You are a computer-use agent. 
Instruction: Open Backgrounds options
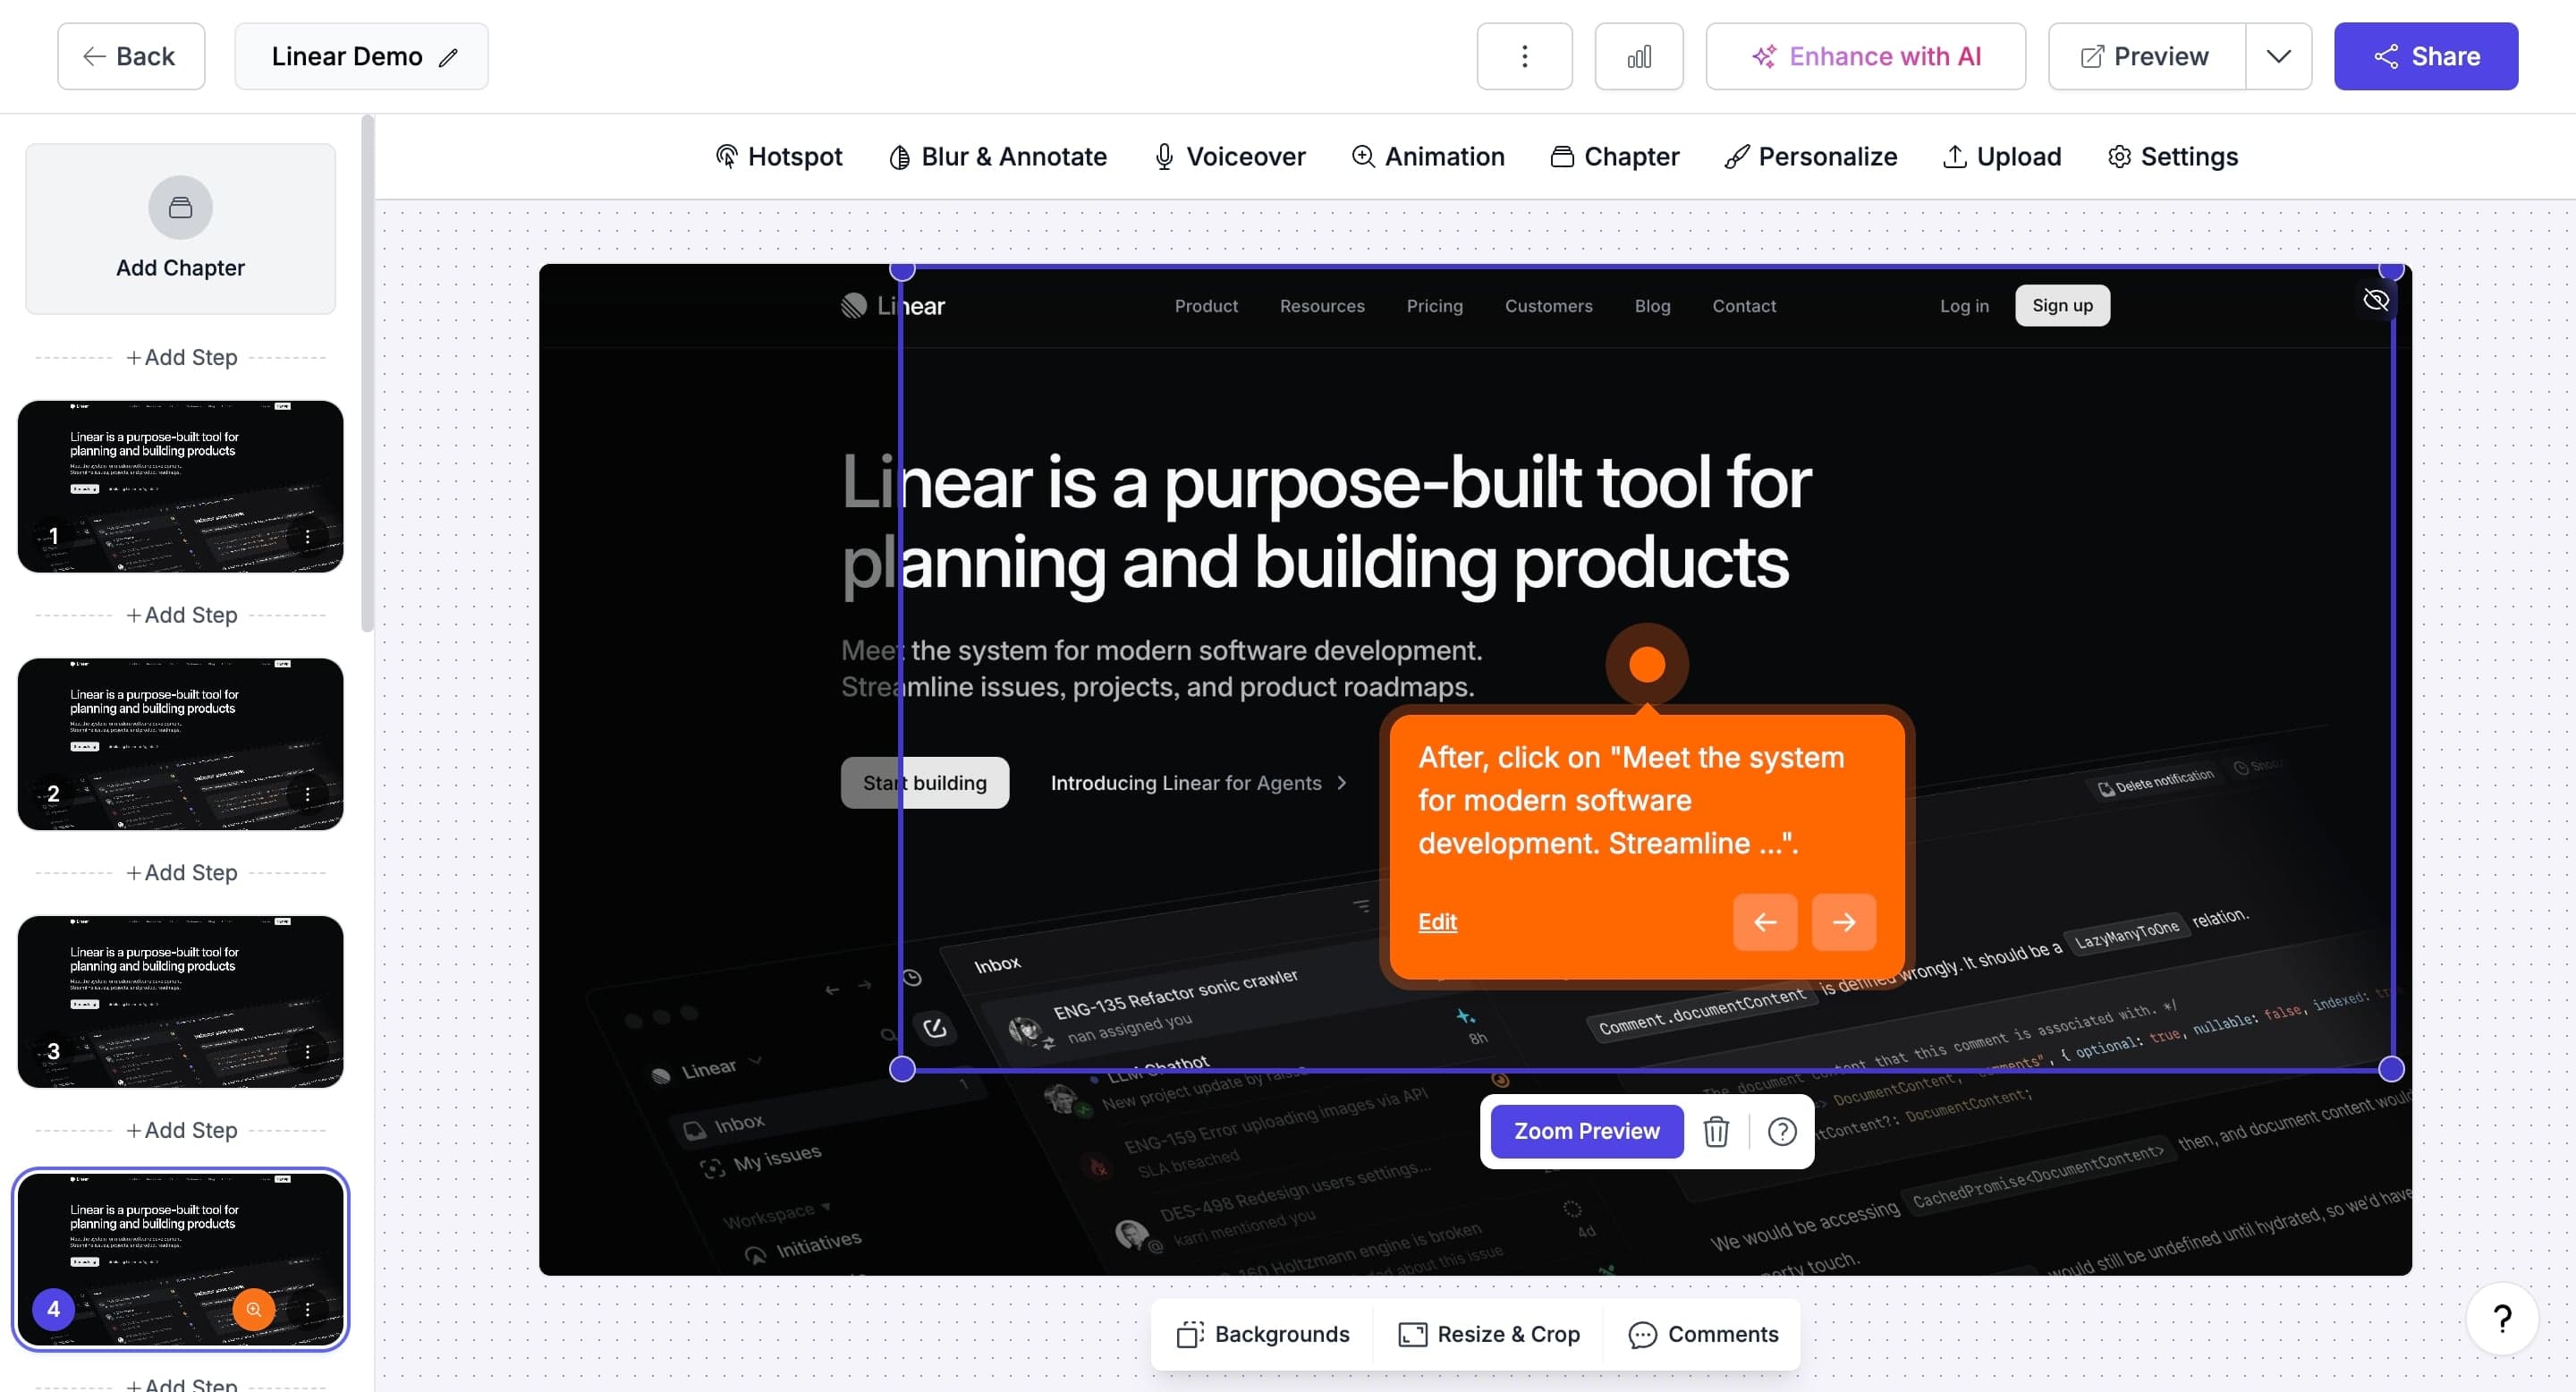click(x=1263, y=1334)
